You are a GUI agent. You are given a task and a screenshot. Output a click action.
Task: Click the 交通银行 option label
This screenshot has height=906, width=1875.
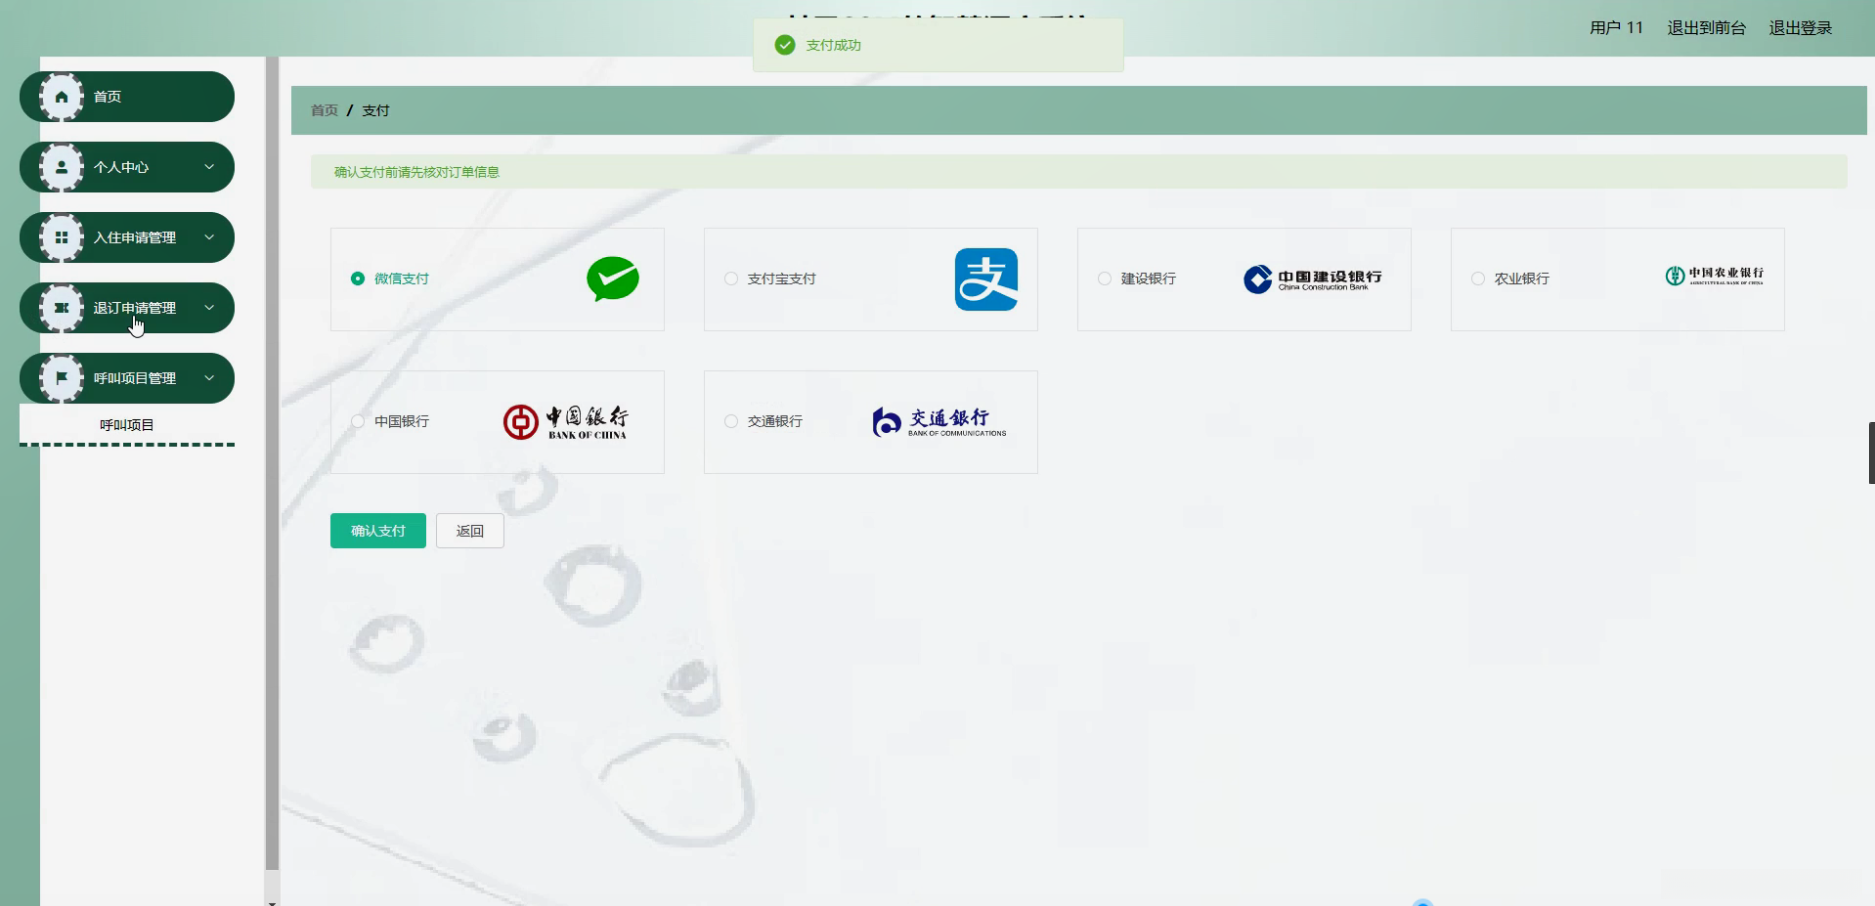pos(775,422)
